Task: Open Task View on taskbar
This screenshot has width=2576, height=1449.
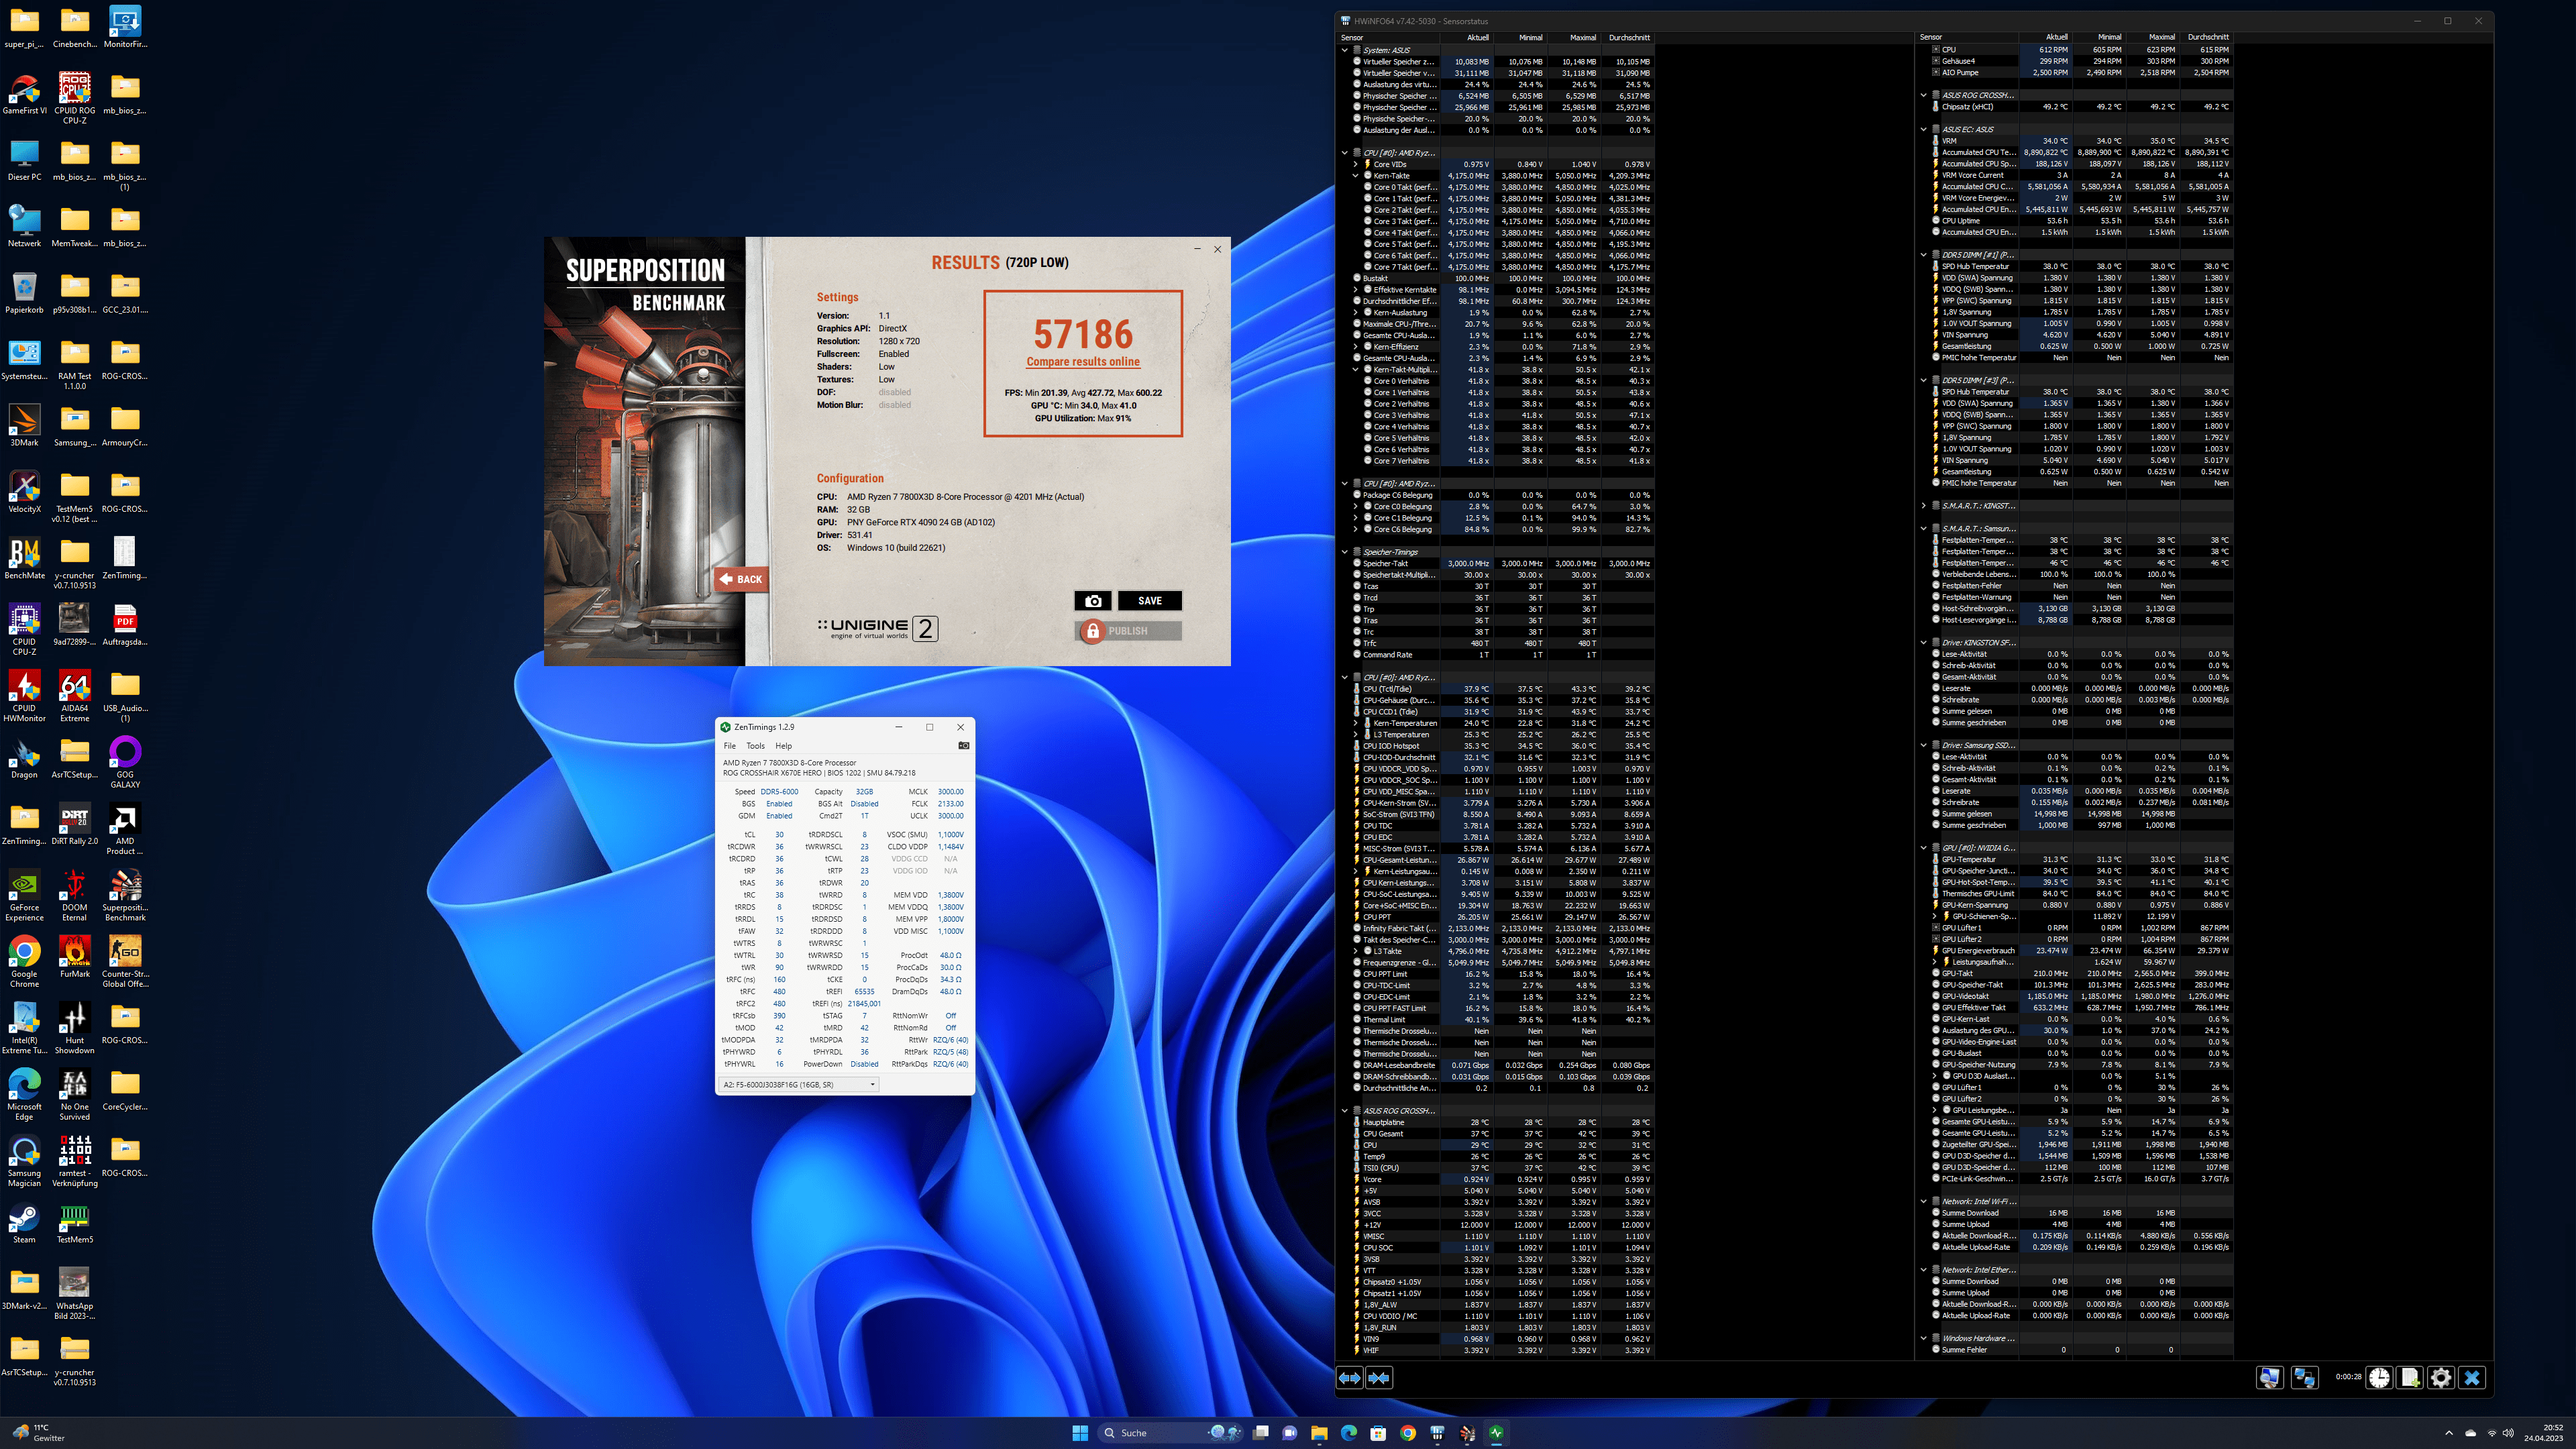Action: (1261, 1433)
